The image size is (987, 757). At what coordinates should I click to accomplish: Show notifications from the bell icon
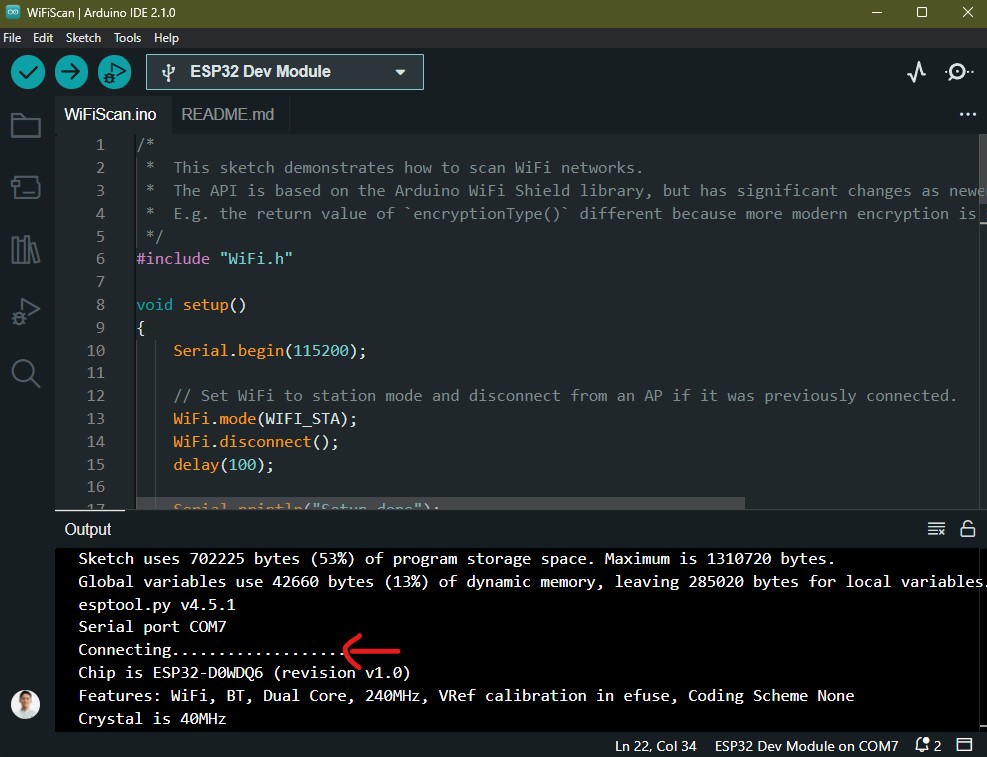click(928, 746)
